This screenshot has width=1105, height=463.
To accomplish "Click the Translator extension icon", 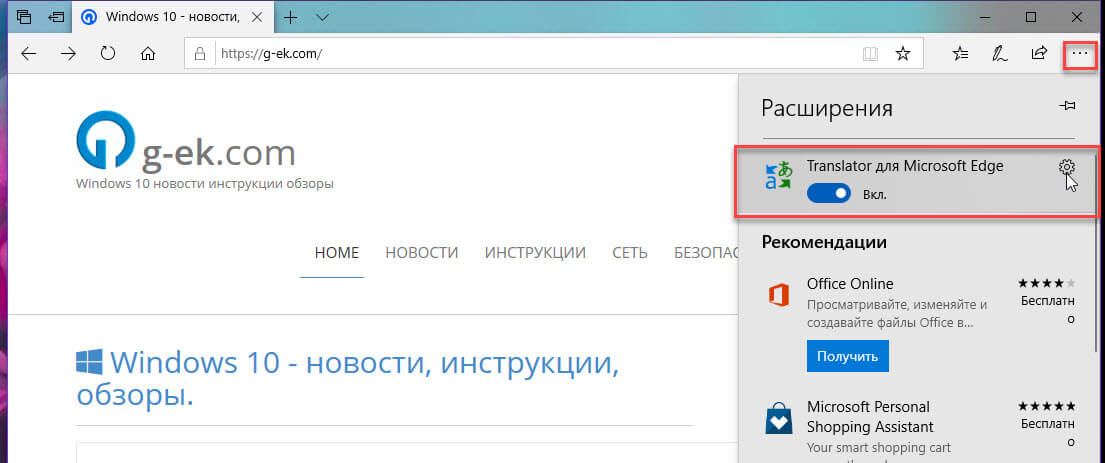I will click(x=779, y=176).
